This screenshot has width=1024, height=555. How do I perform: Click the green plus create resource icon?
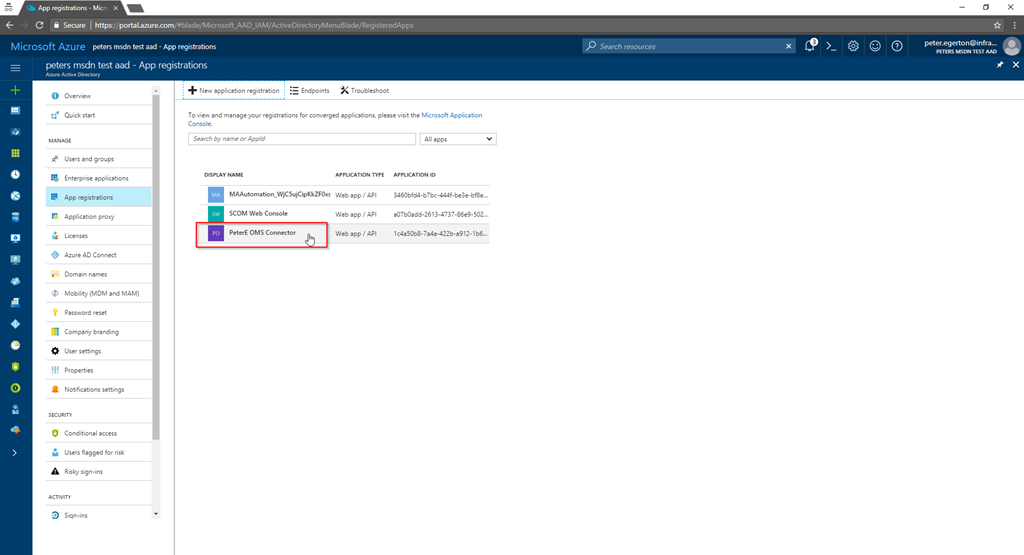pos(15,90)
